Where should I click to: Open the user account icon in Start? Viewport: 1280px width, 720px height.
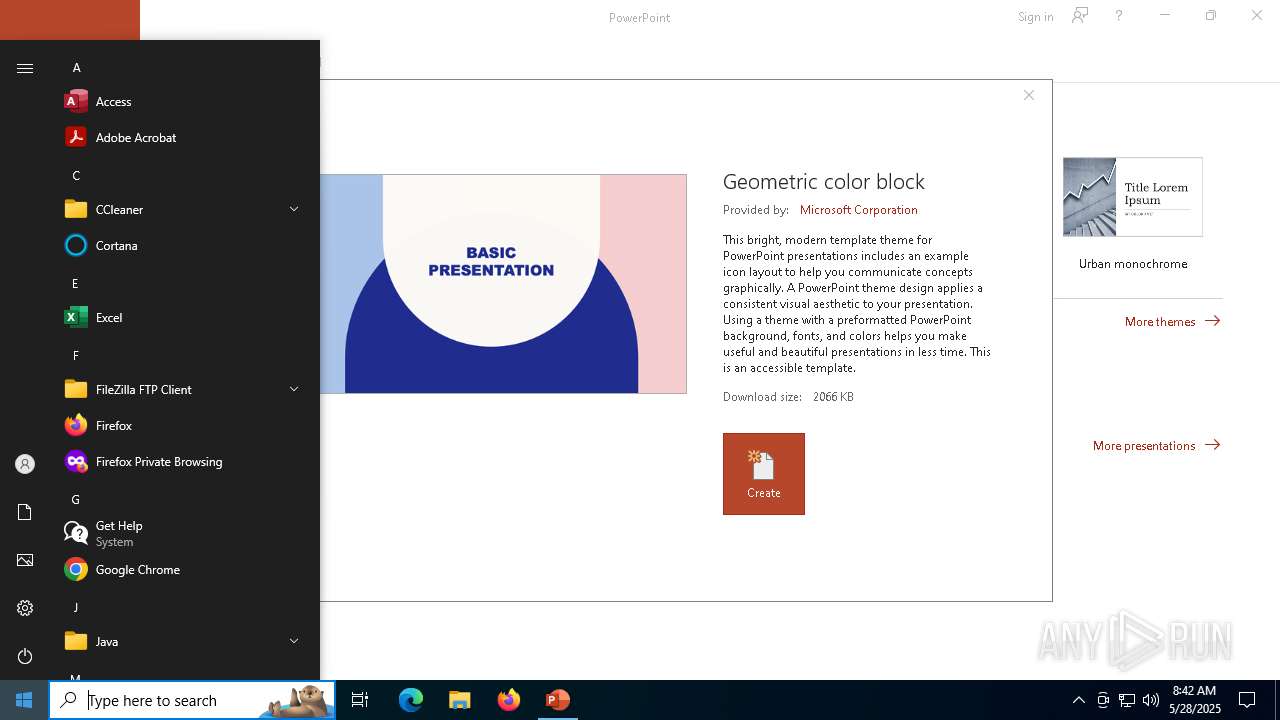[25, 464]
